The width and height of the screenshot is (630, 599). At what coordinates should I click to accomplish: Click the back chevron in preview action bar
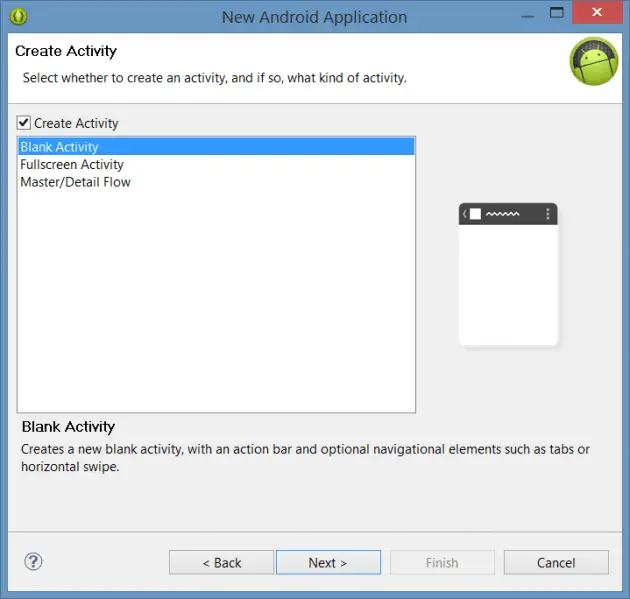click(x=464, y=214)
